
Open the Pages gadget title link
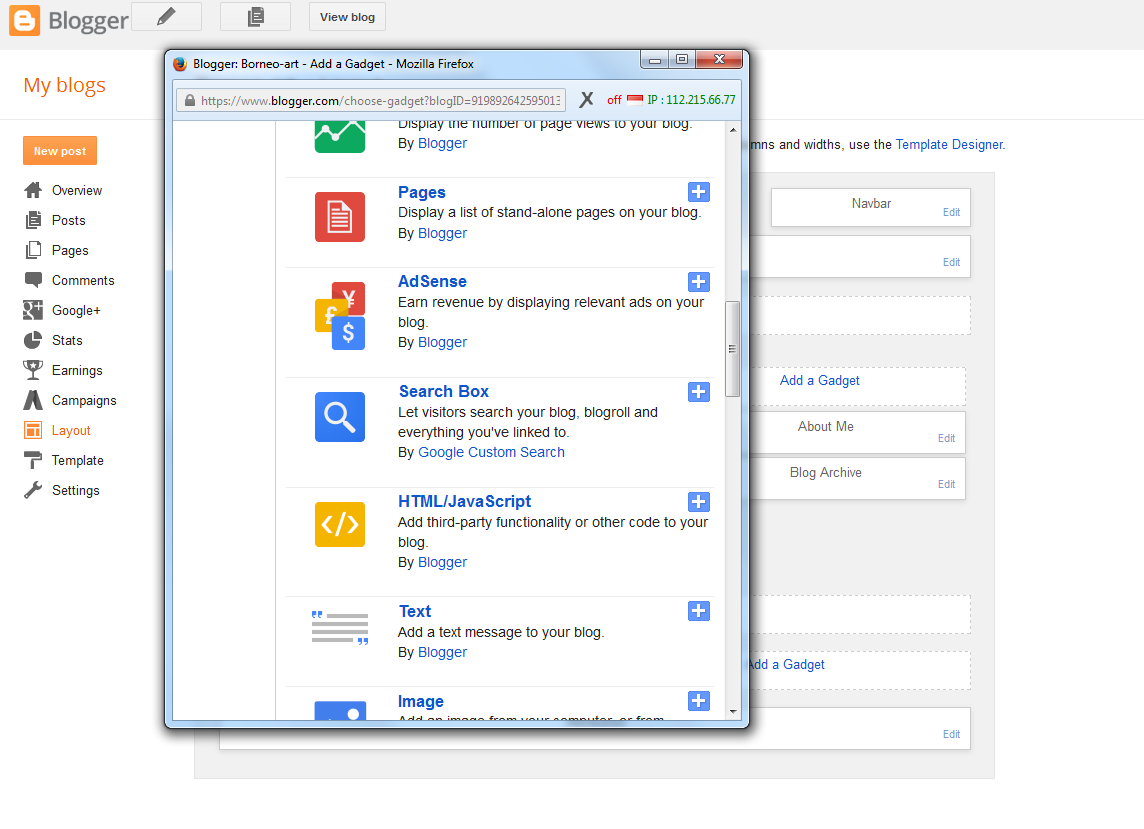422,193
